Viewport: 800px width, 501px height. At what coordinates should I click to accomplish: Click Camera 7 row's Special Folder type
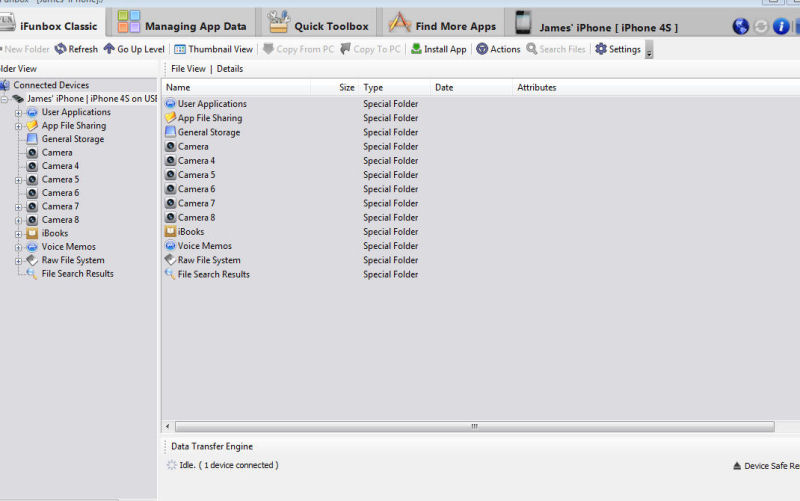pos(390,203)
